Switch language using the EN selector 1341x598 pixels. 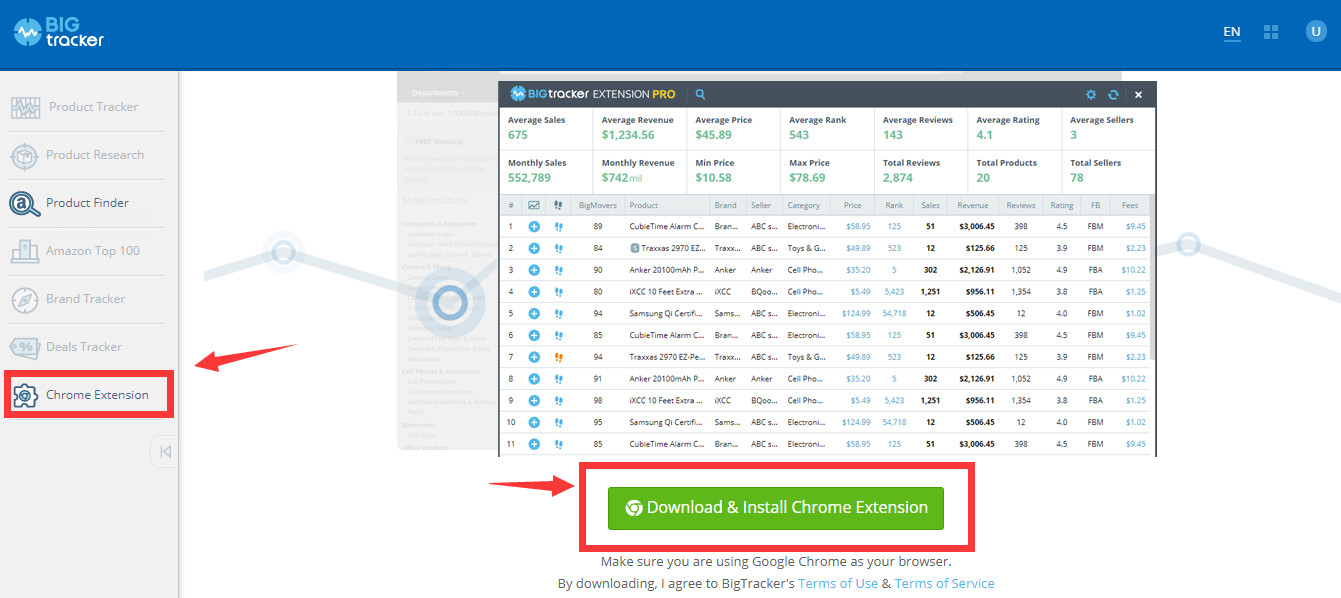[1232, 32]
